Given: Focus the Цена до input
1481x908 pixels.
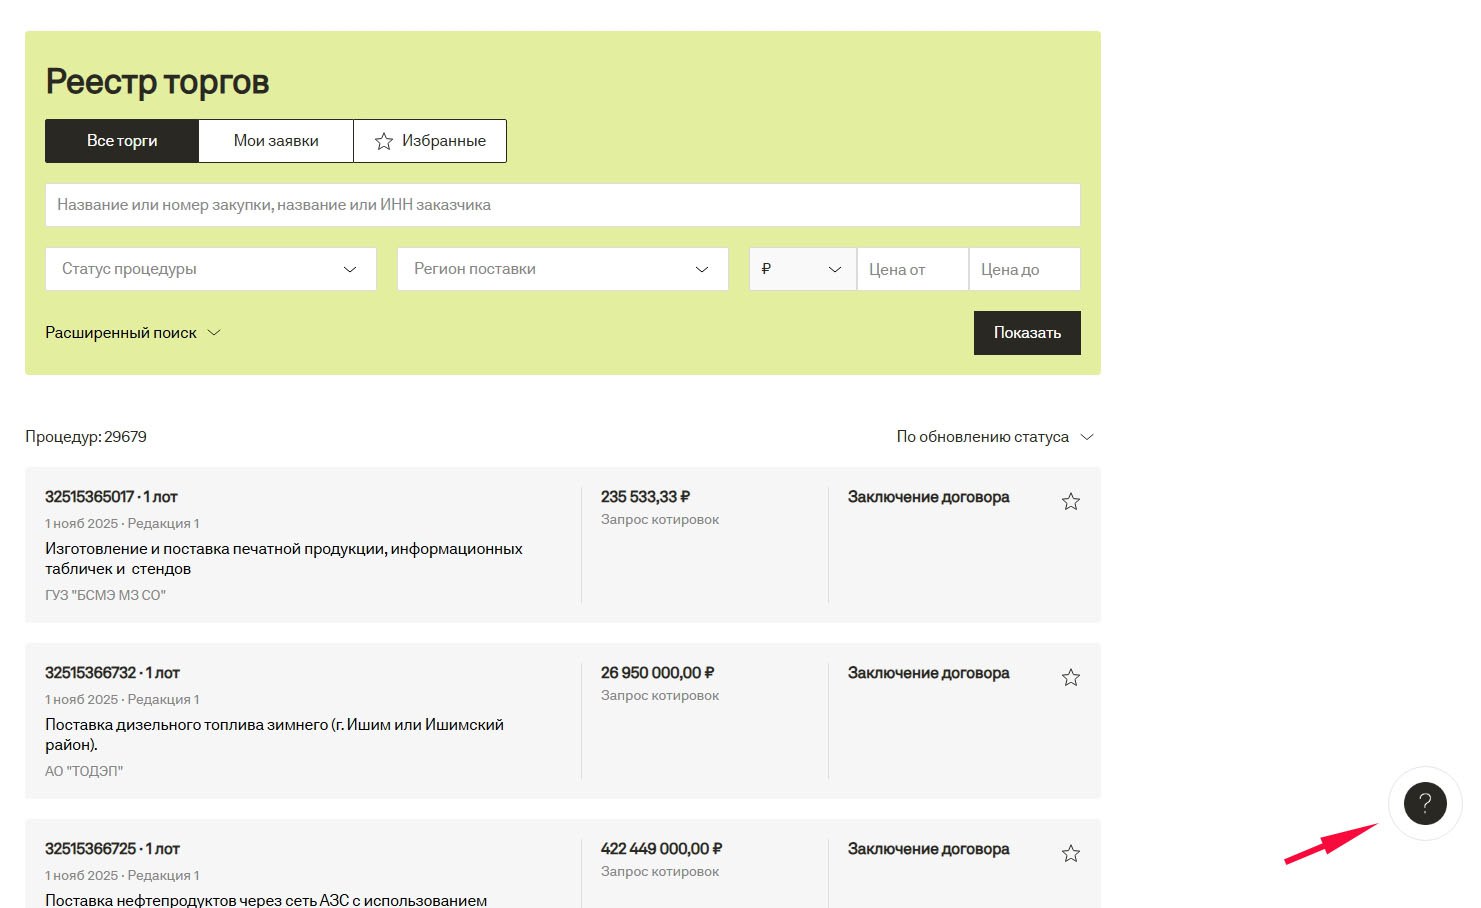Looking at the screenshot, I should (1024, 269).
